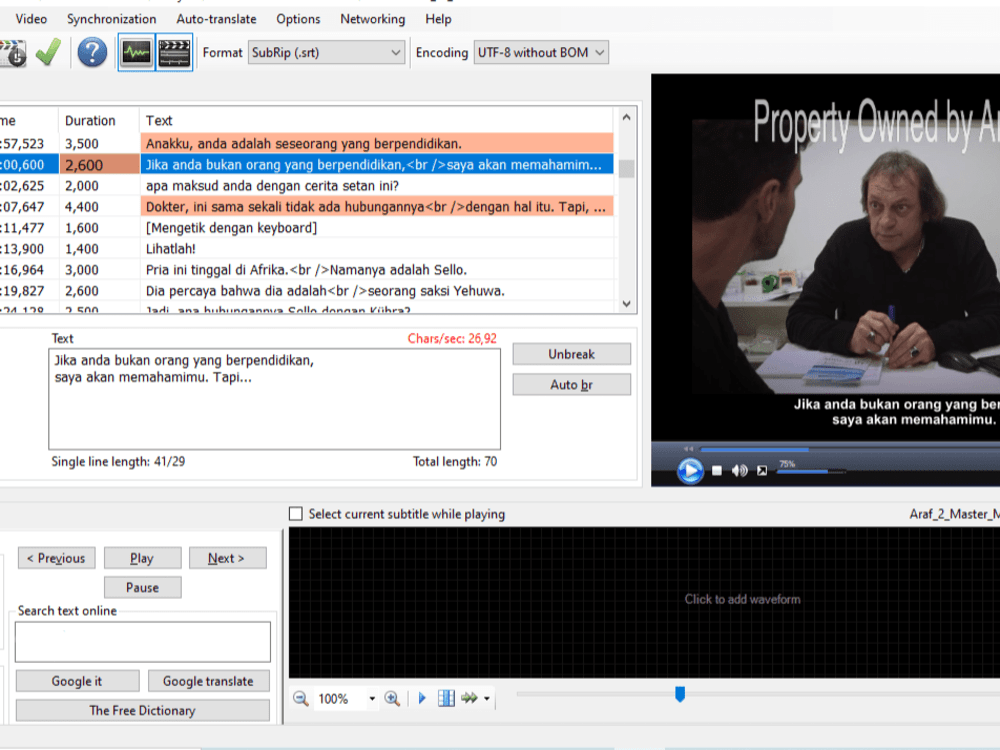Click the Chars/sec: 26,92 label
Image resolution: width=1000 pixels, height=750 pixels.
452,339
